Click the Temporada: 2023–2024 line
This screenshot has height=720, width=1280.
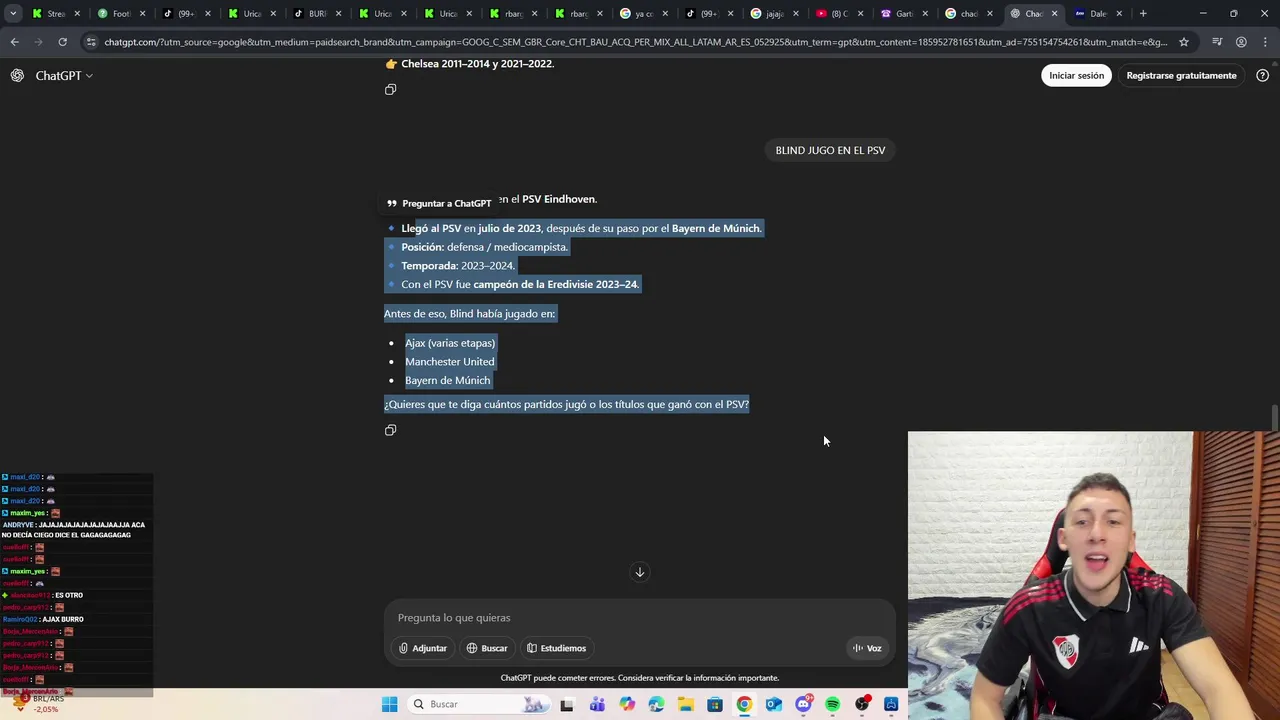click(x=458, y=266)
